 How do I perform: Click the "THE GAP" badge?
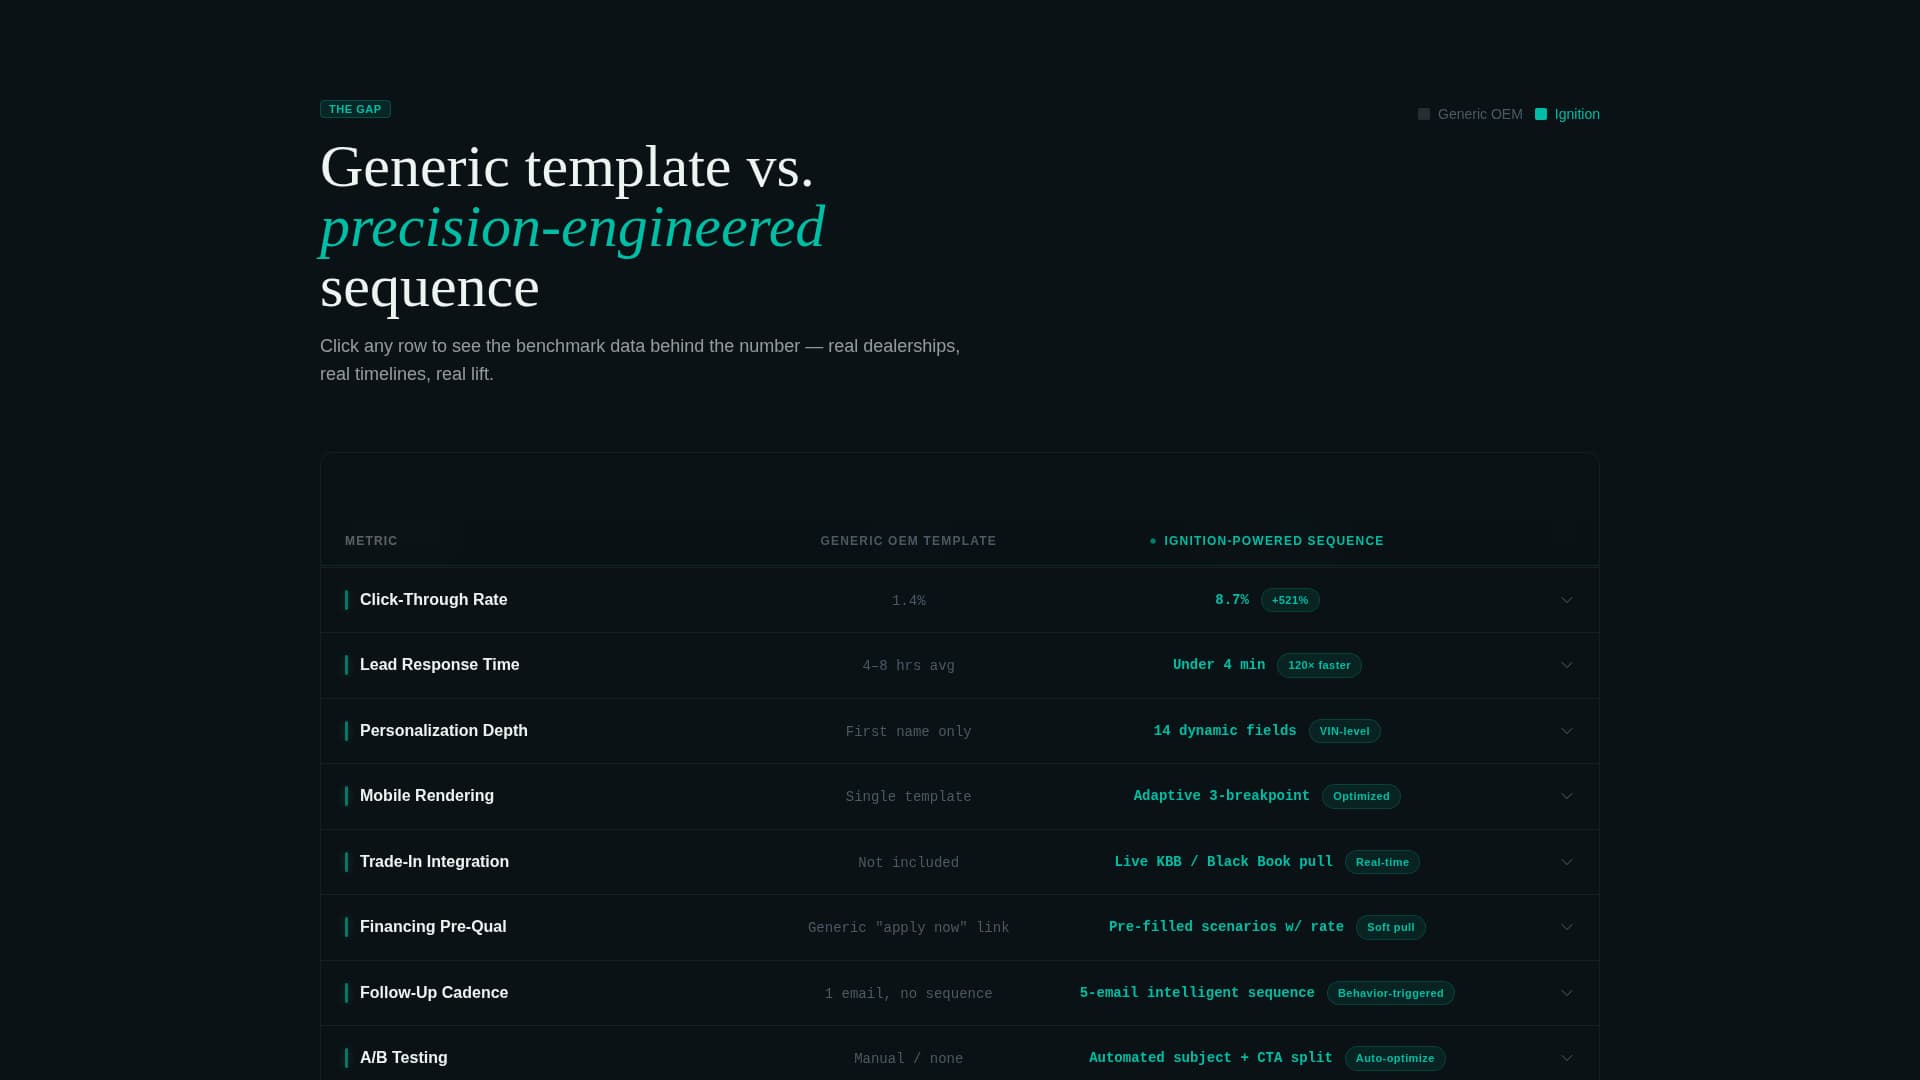pyautogui.click(x=355, y=109)
